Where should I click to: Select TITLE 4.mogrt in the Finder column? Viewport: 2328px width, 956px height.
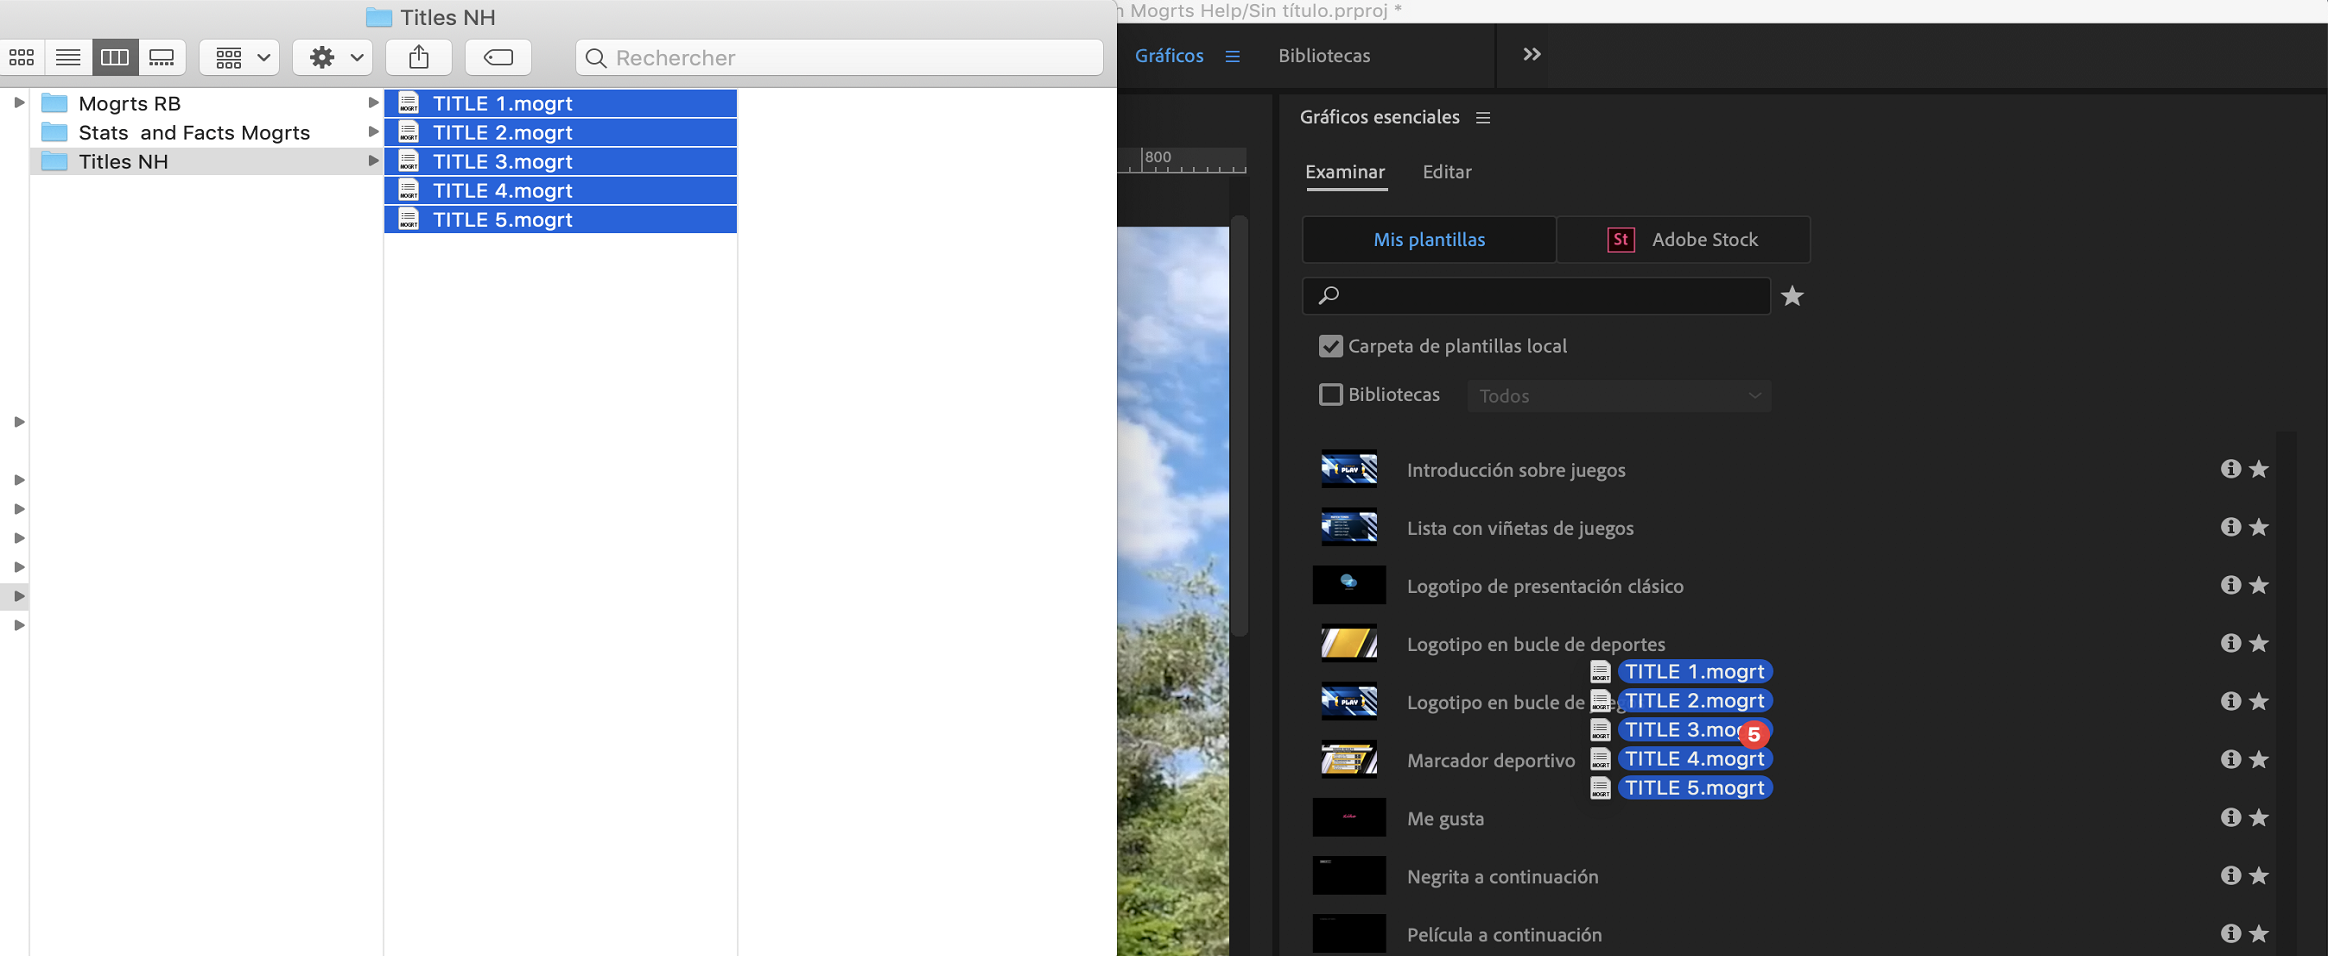pyautogui.click(x=561, y=190)
